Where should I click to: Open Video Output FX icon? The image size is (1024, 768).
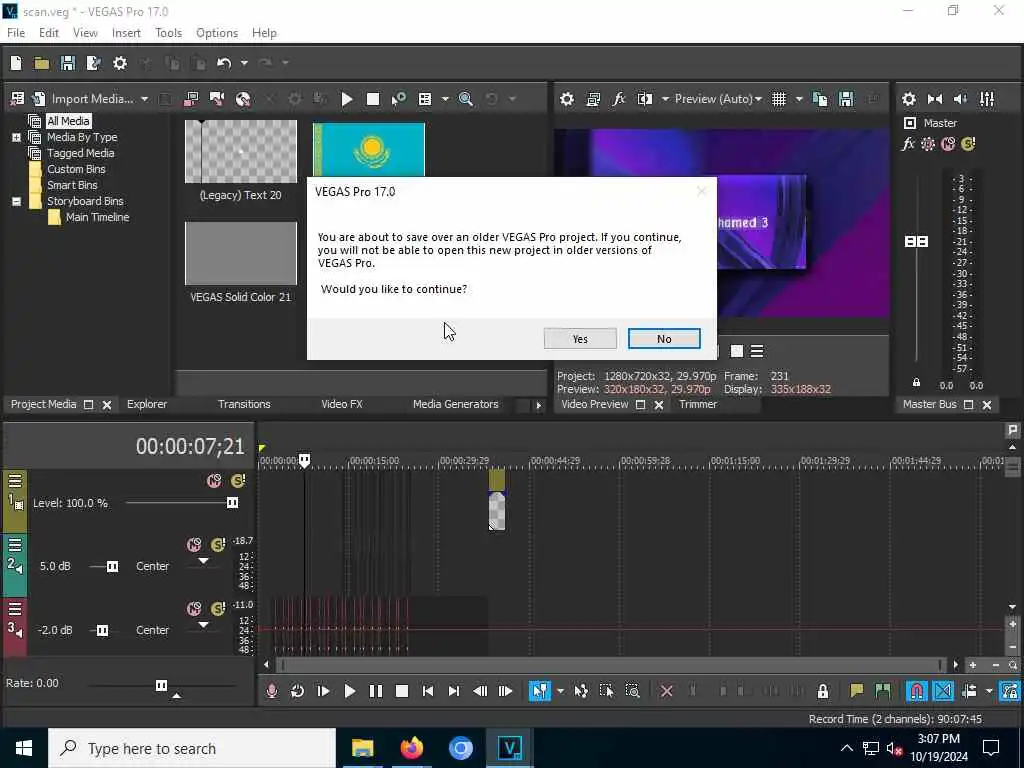(x=618, y=99)
